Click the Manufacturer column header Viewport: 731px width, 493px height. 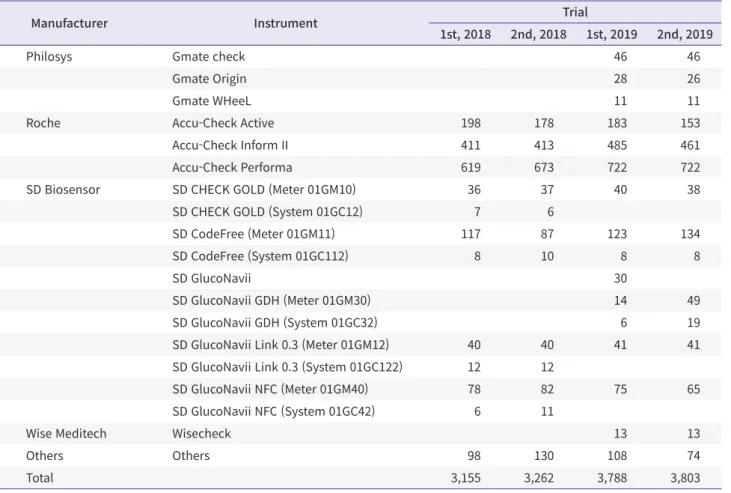(69, 23)
